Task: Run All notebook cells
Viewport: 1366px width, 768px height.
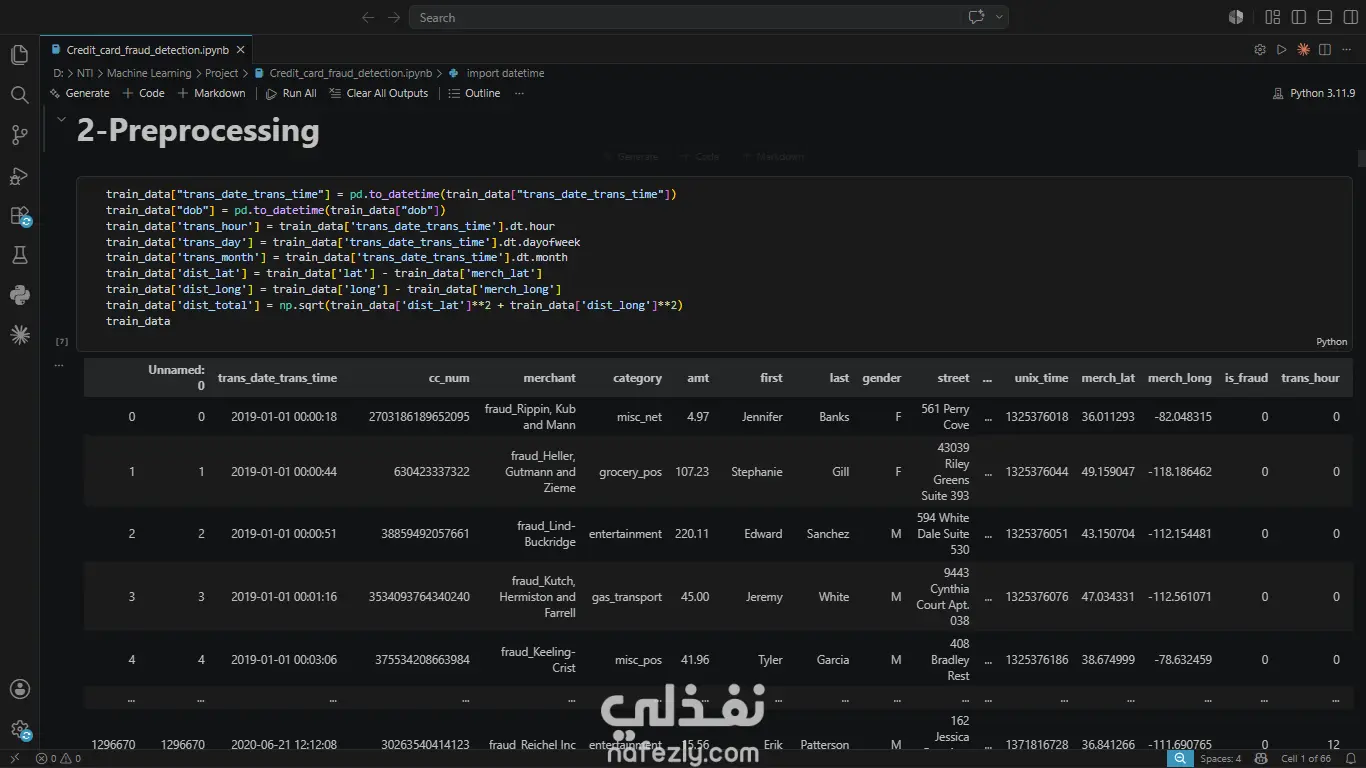Action: click(291, 93)
